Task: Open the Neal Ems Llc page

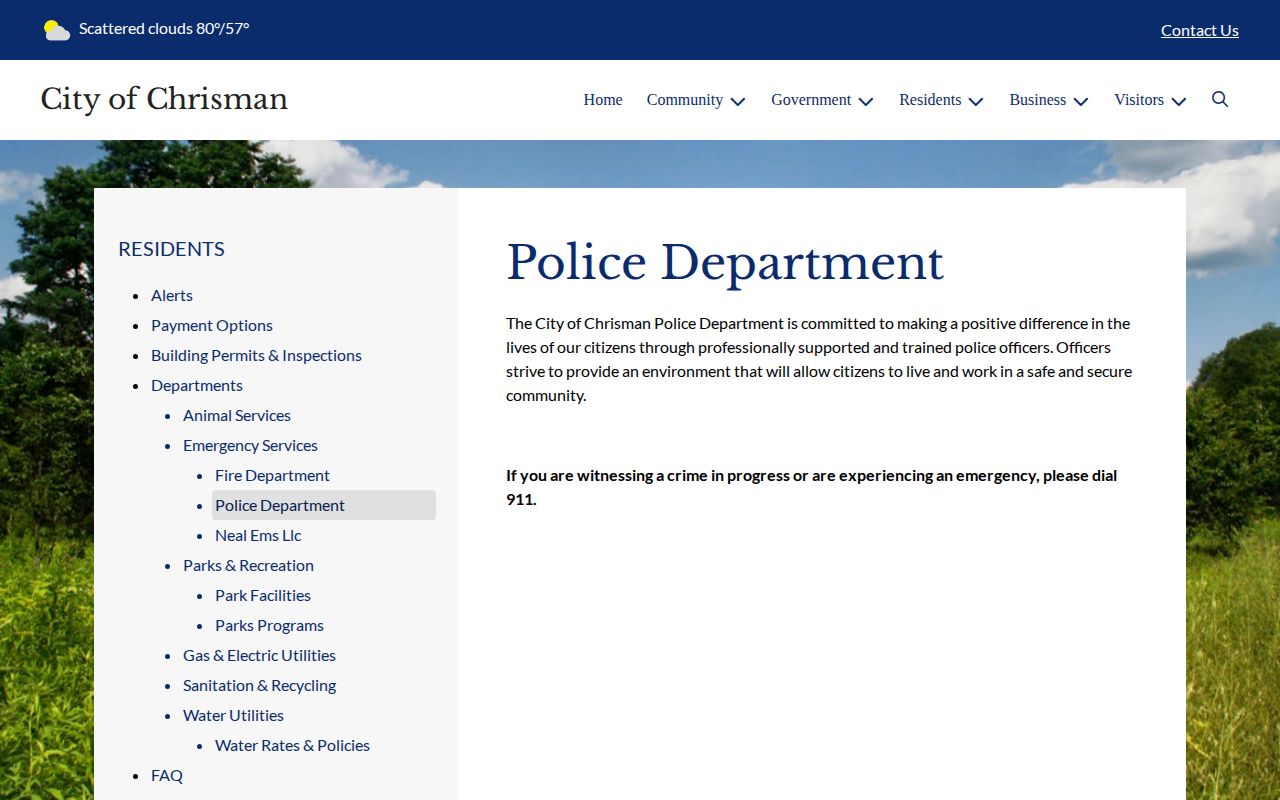Action: click(x=258, y=535)
